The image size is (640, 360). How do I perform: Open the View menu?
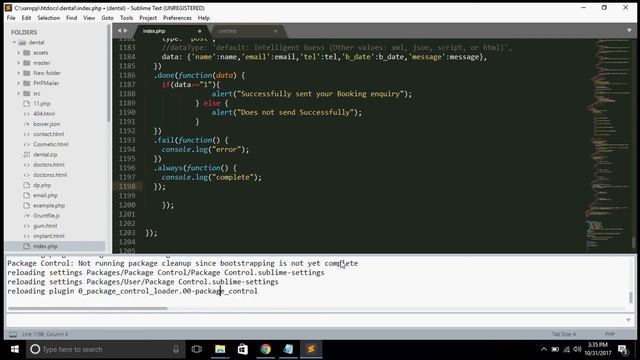pos(89,18)
